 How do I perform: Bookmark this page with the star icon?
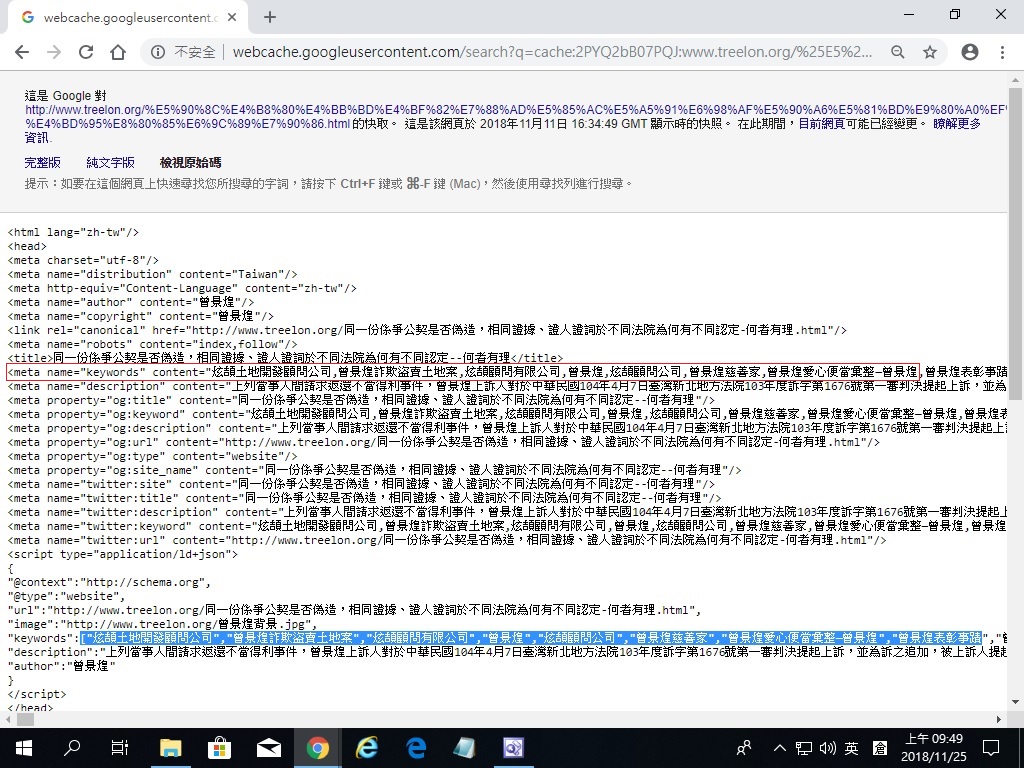[930, 52]
